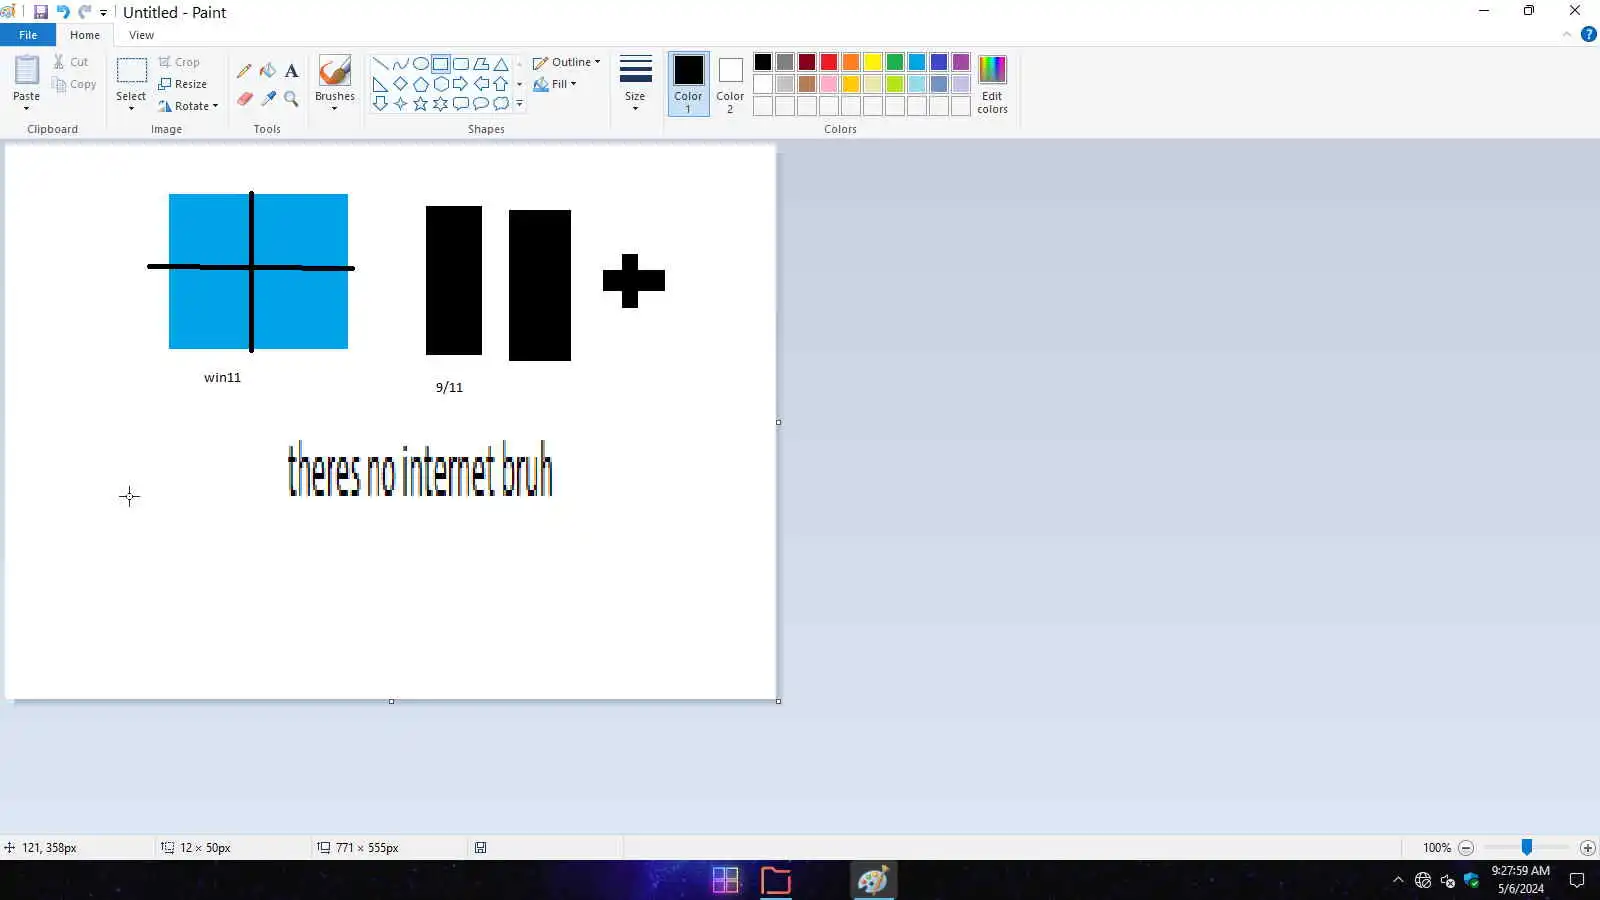
Task: Choose the Four-point star shape
Action: pos(400,103)
